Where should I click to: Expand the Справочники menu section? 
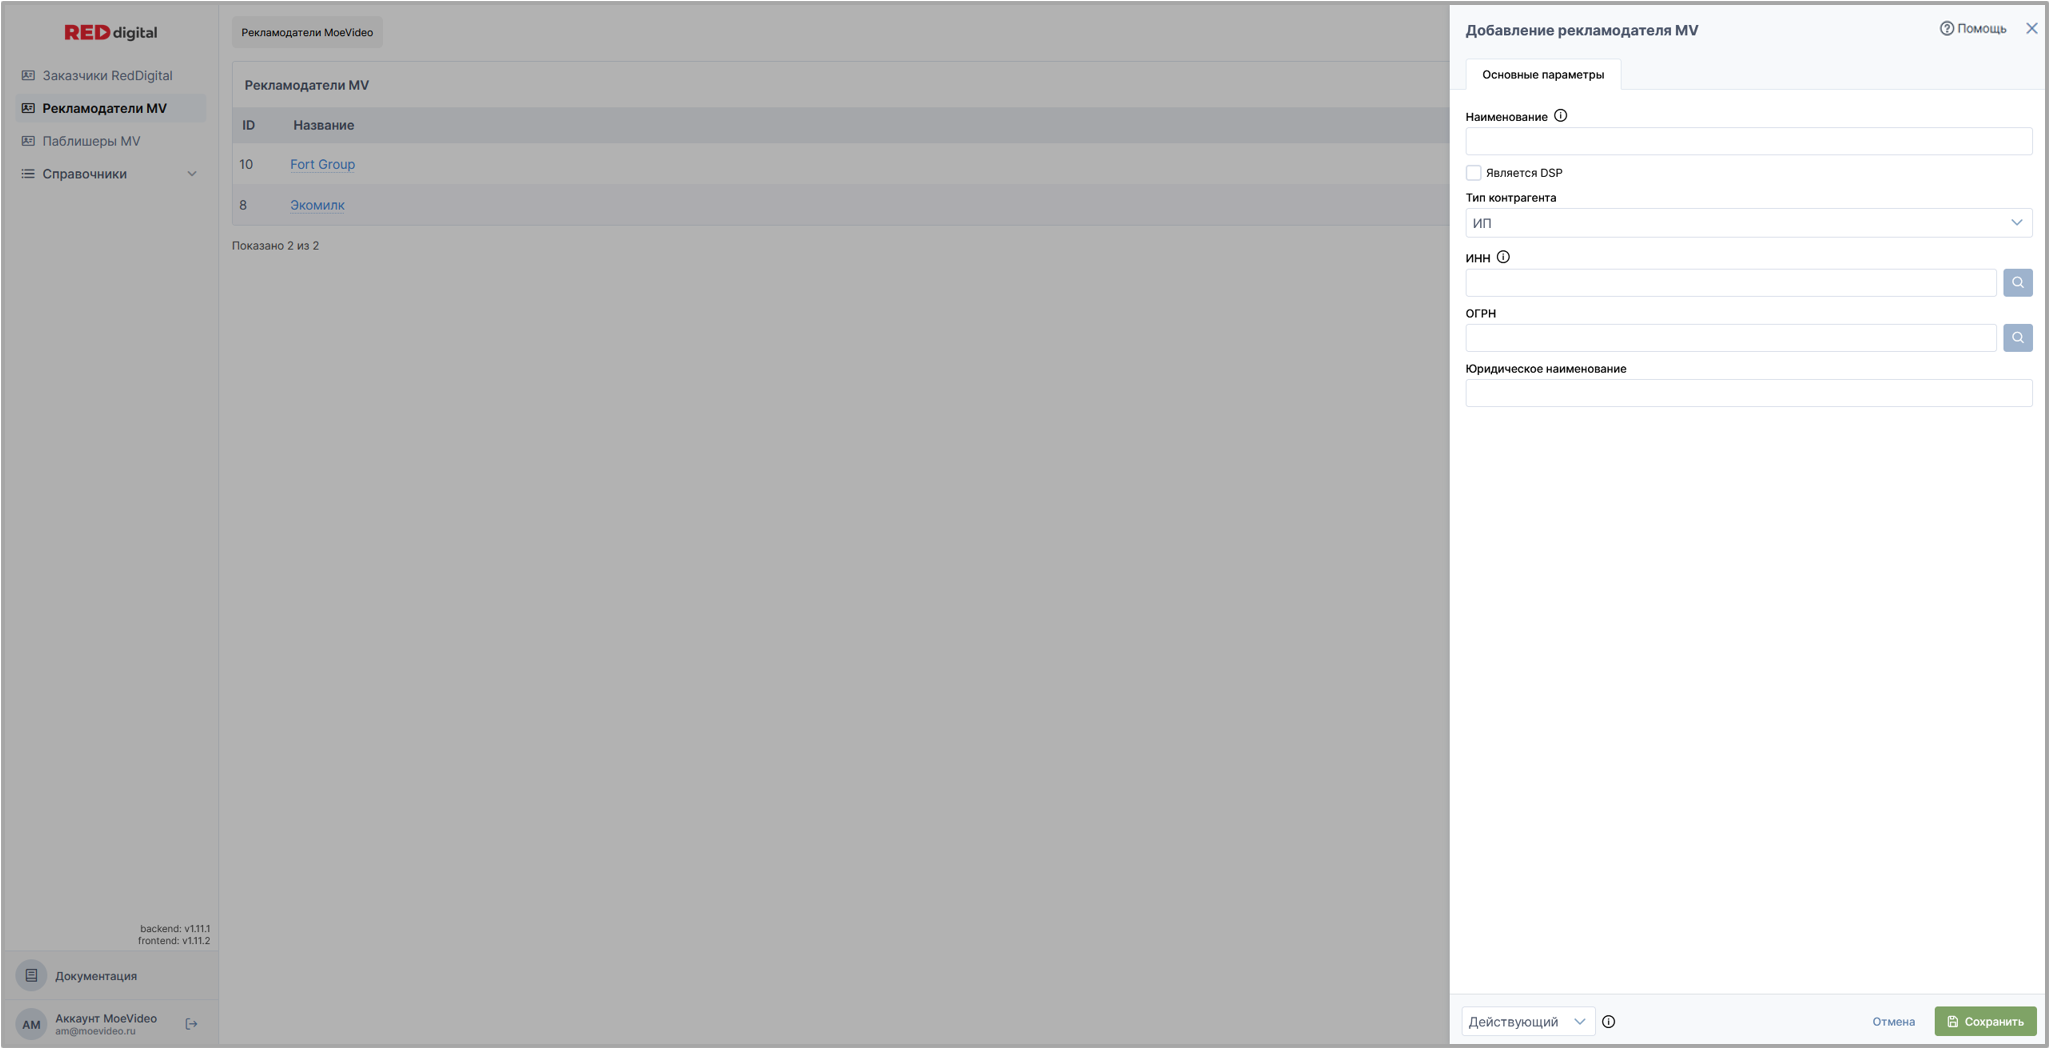tap(110, 174)
